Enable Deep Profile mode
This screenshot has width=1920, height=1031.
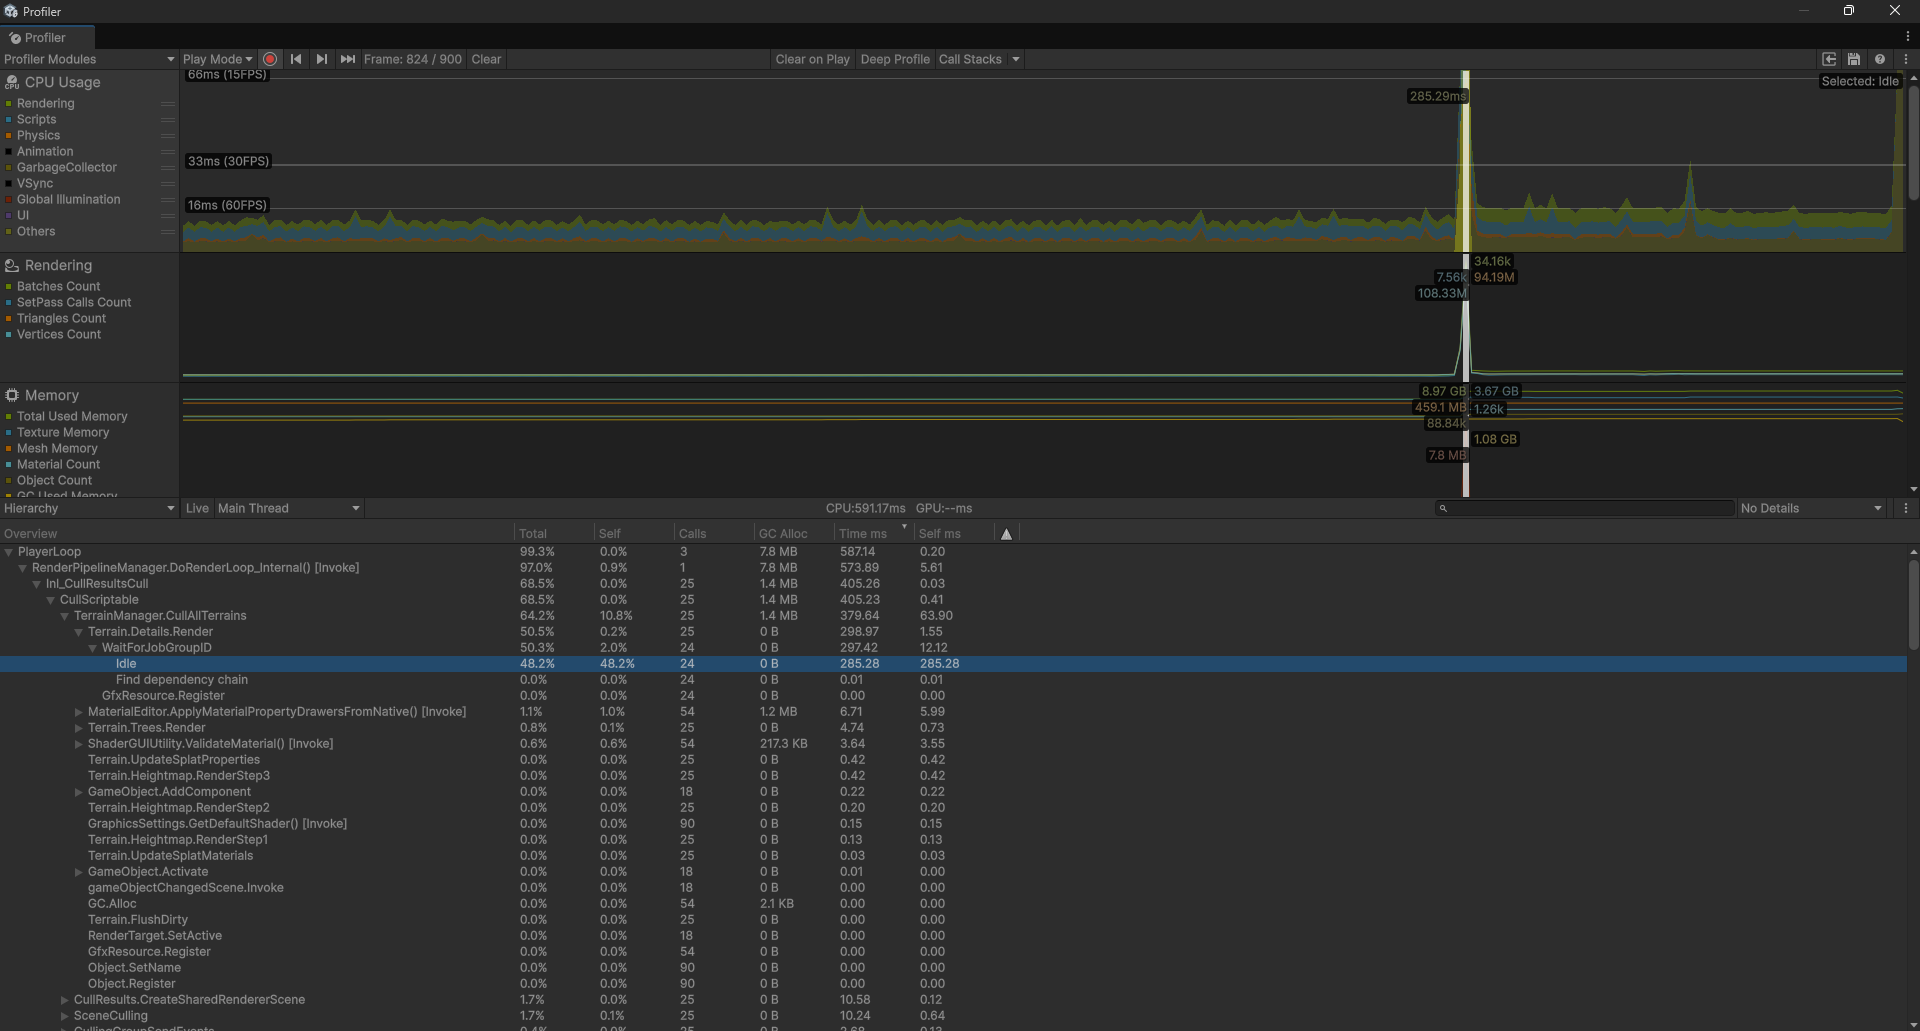tap(894, 59)
